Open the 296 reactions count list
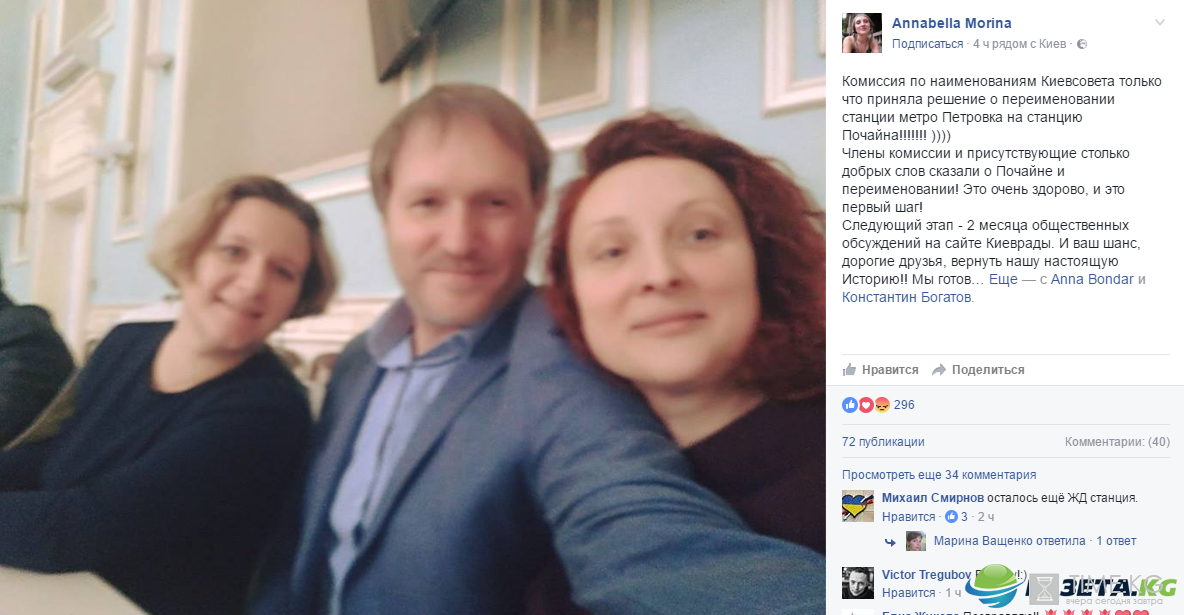The width and height of the screenshot is (1184, 615). [904, 405]
